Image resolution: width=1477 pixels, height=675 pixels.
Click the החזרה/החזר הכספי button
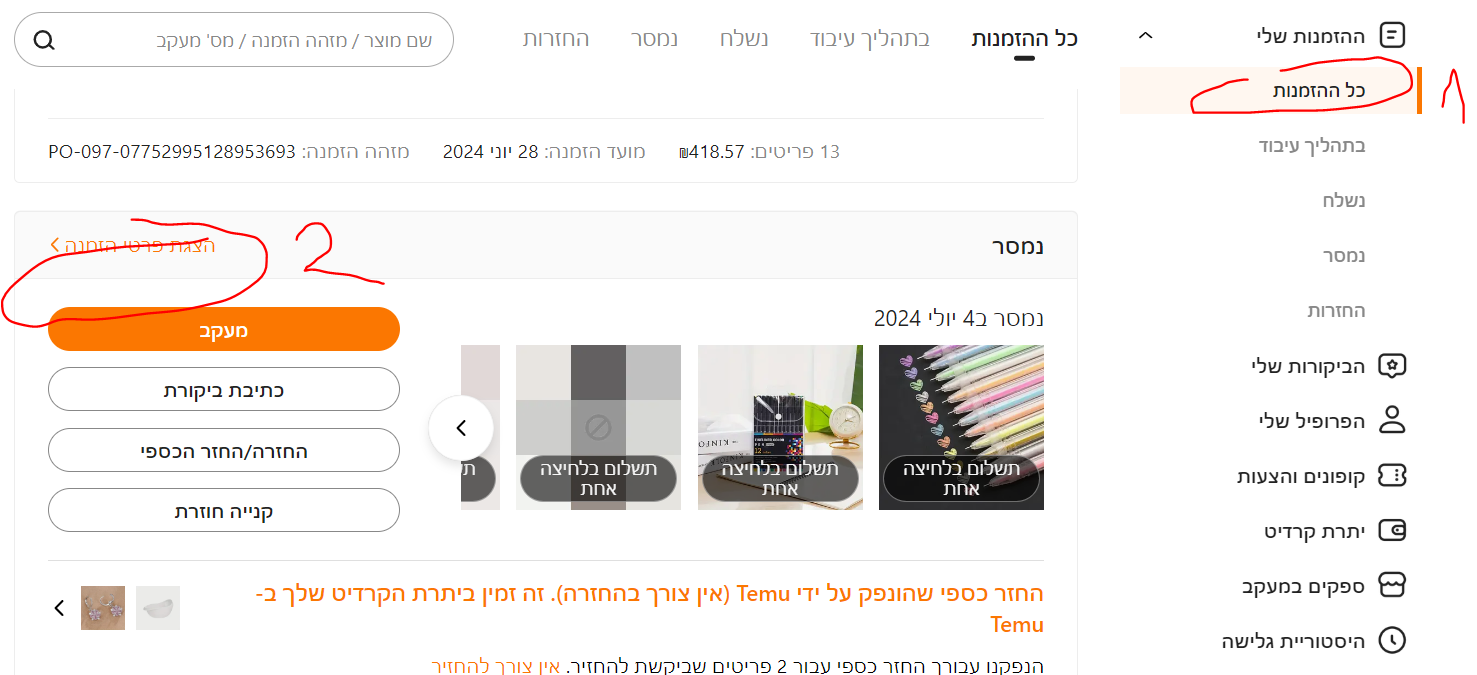[x=224, y=450]
